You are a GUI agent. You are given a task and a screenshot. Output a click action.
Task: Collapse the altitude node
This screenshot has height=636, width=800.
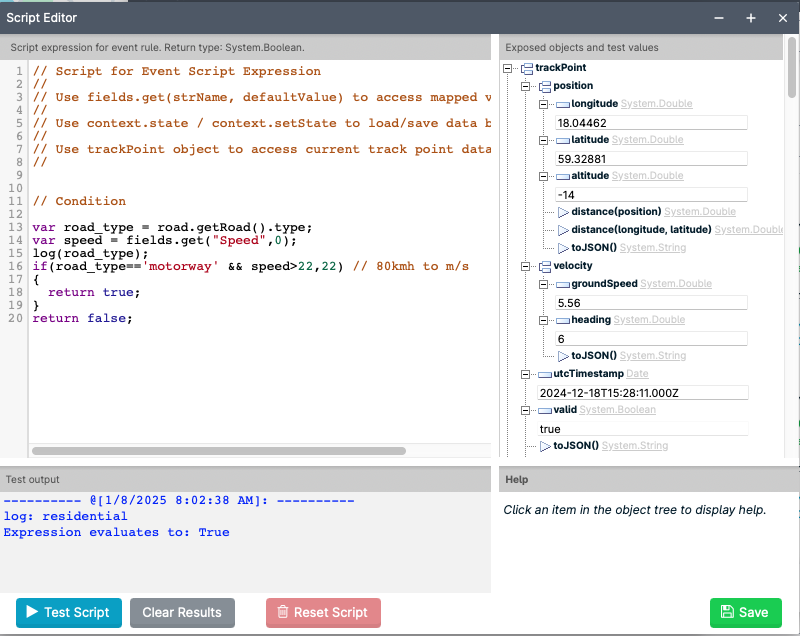click(x=543, y=176)
